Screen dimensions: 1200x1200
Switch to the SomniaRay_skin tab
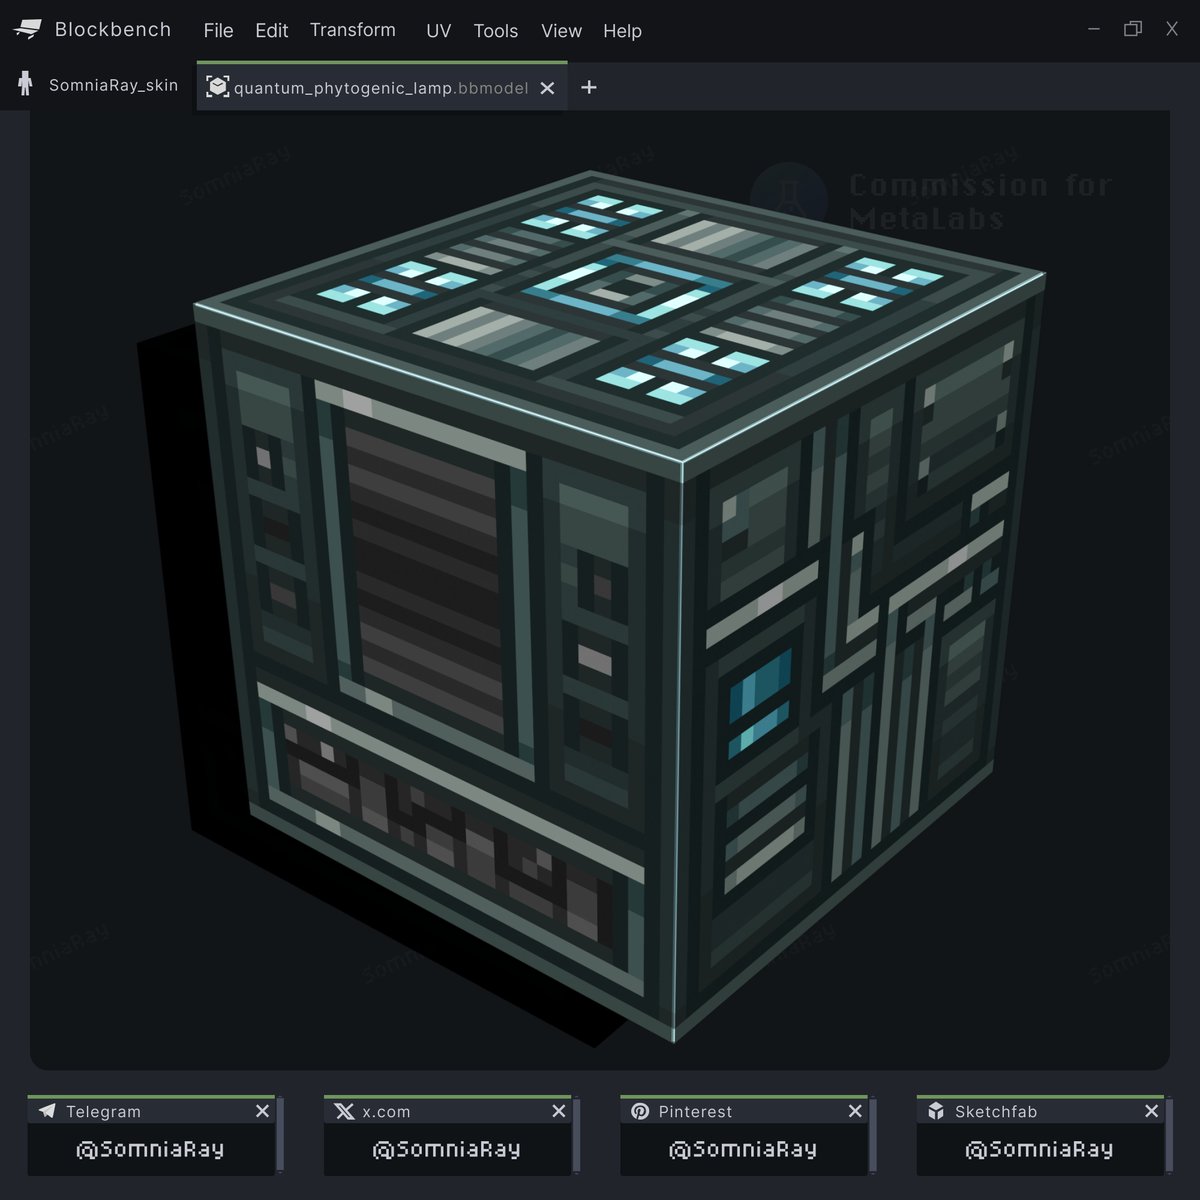click(x=98, y=85)
